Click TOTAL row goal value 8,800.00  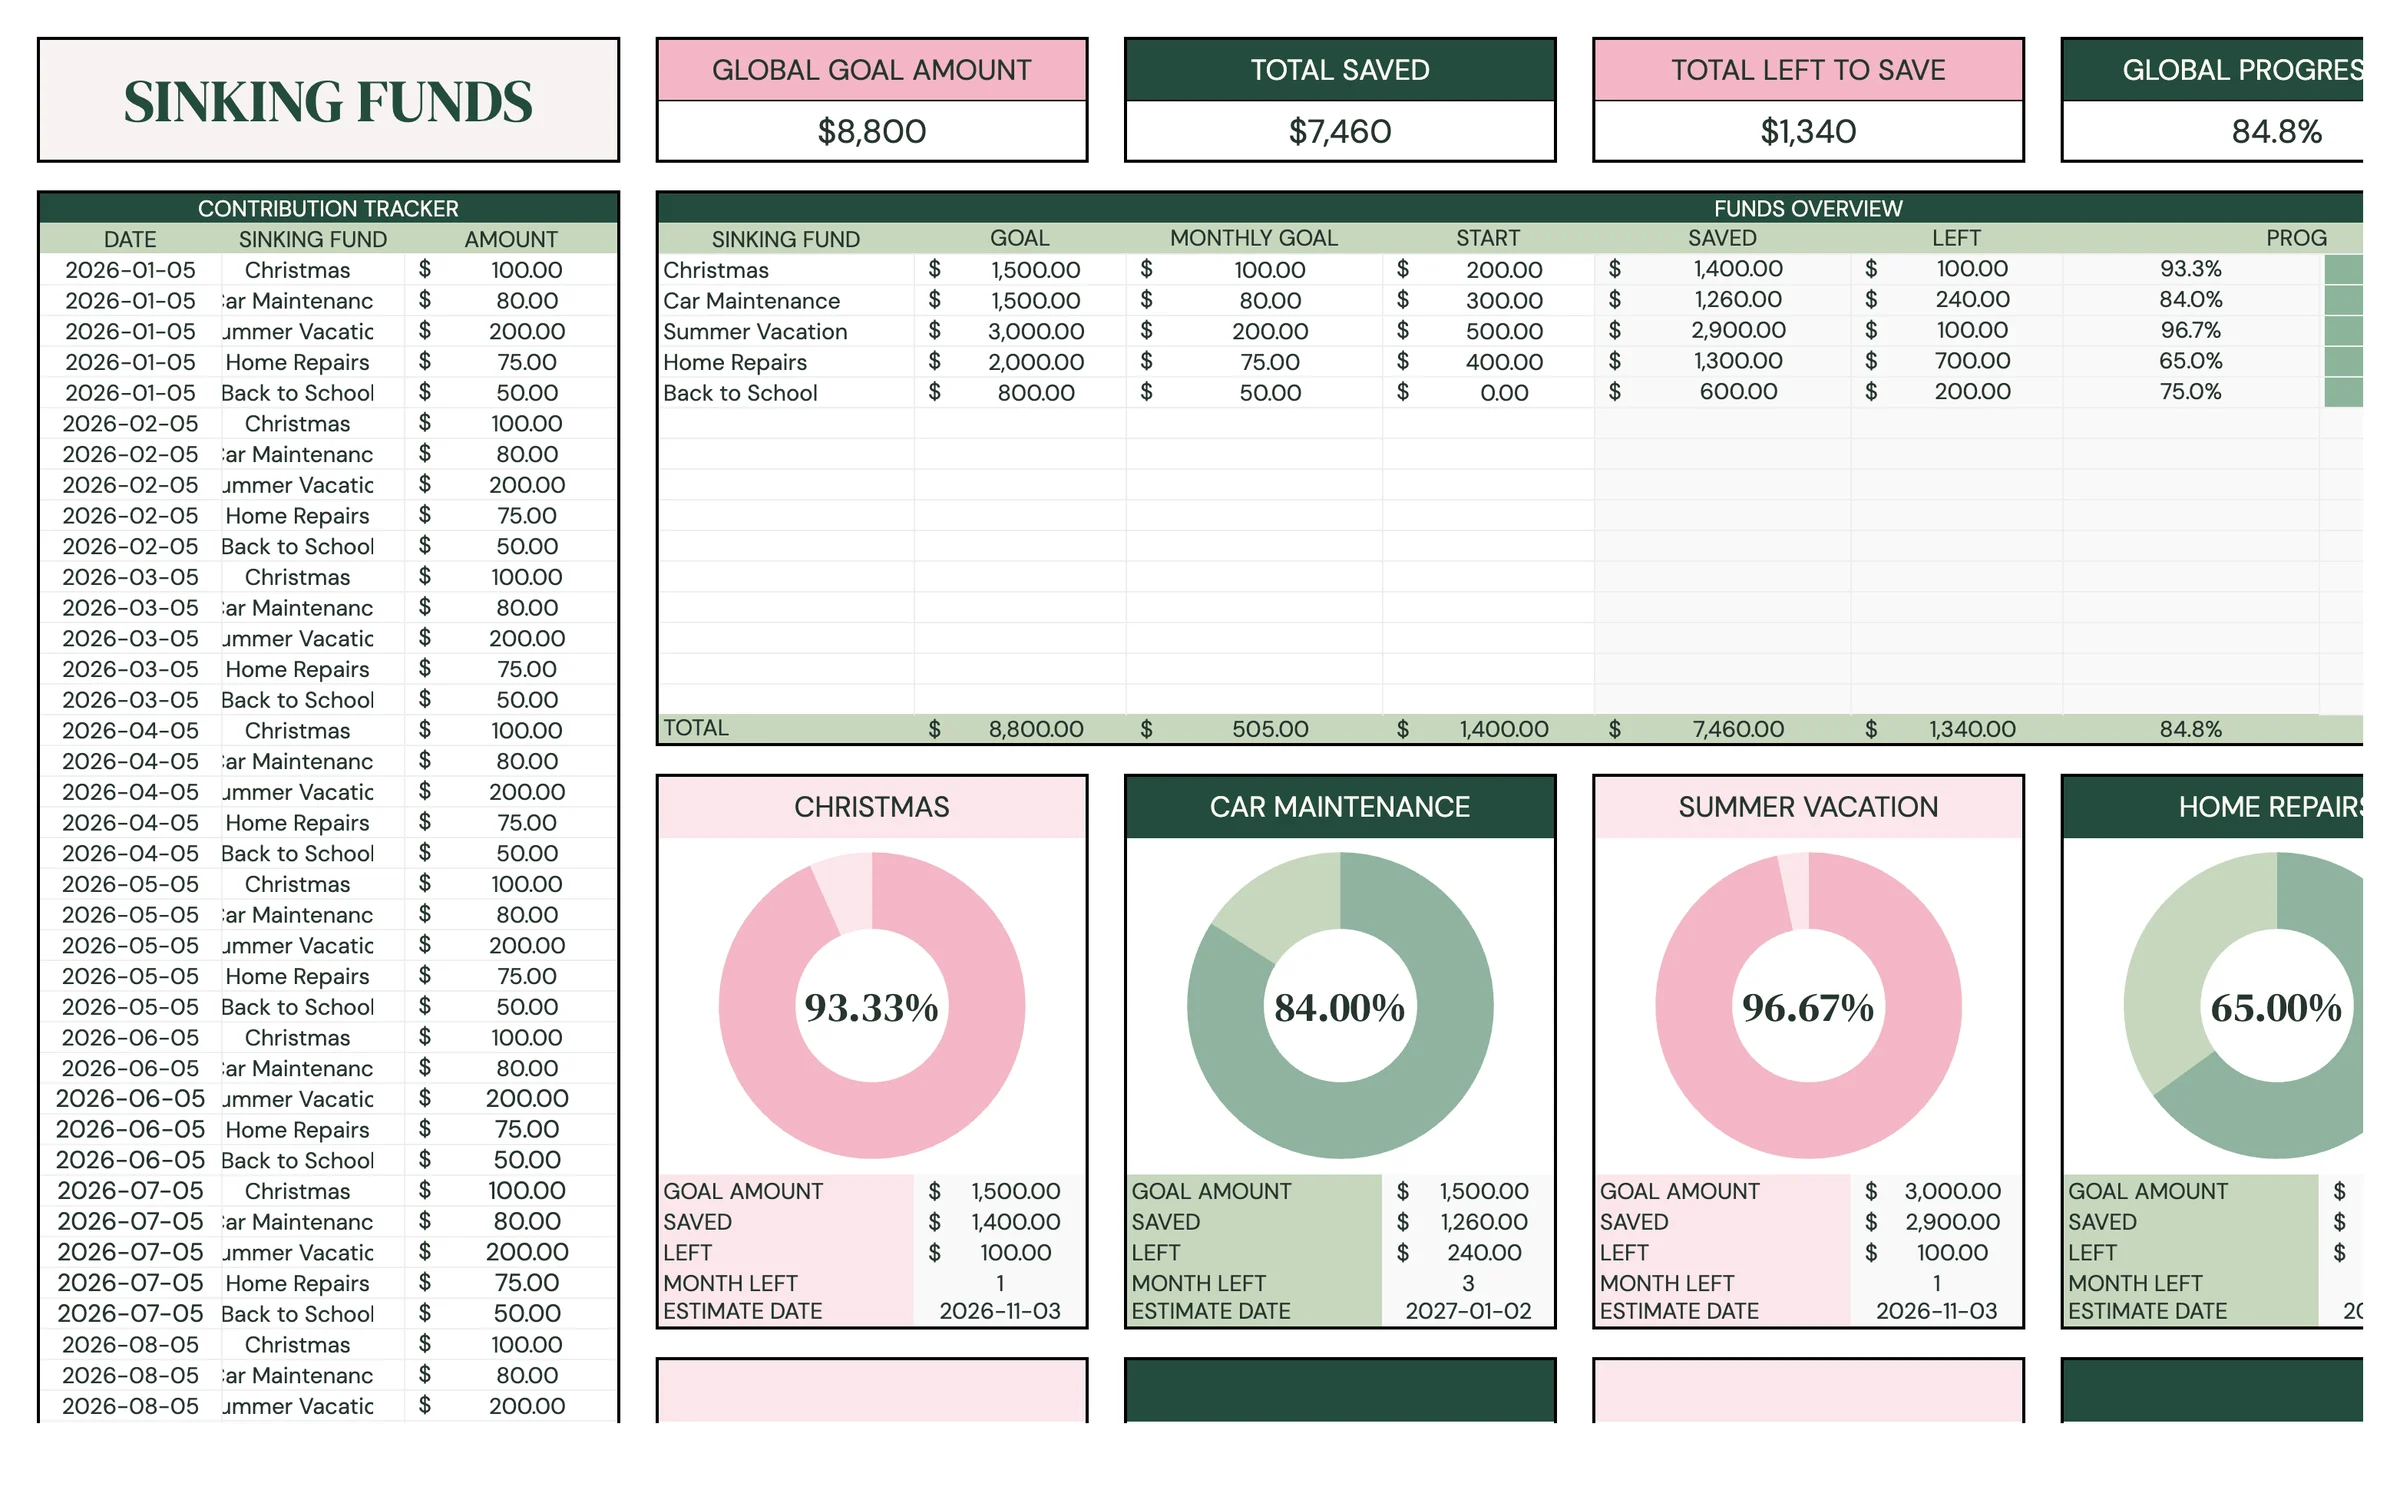coord(1035,729)
